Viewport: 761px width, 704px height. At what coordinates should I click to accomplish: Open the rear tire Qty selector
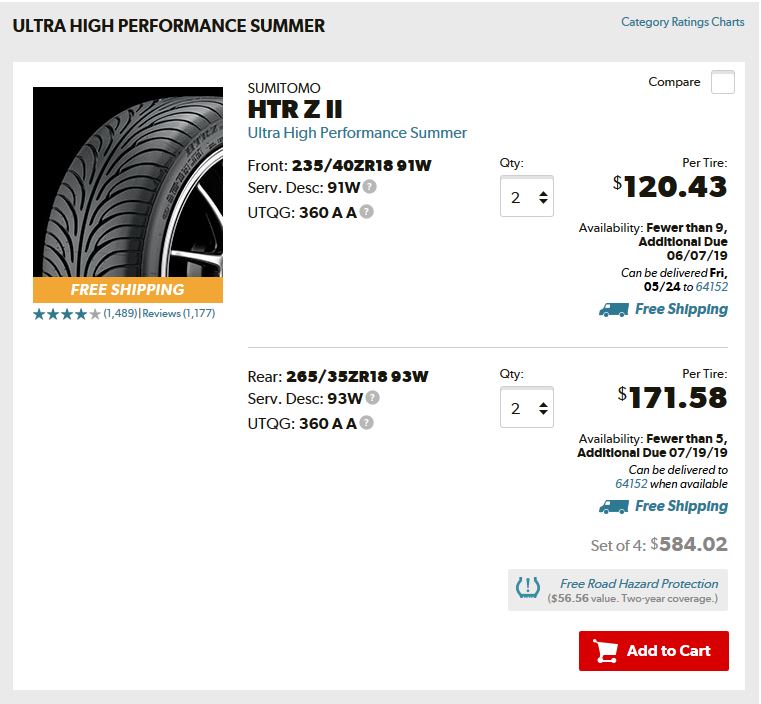coord(527,408)
